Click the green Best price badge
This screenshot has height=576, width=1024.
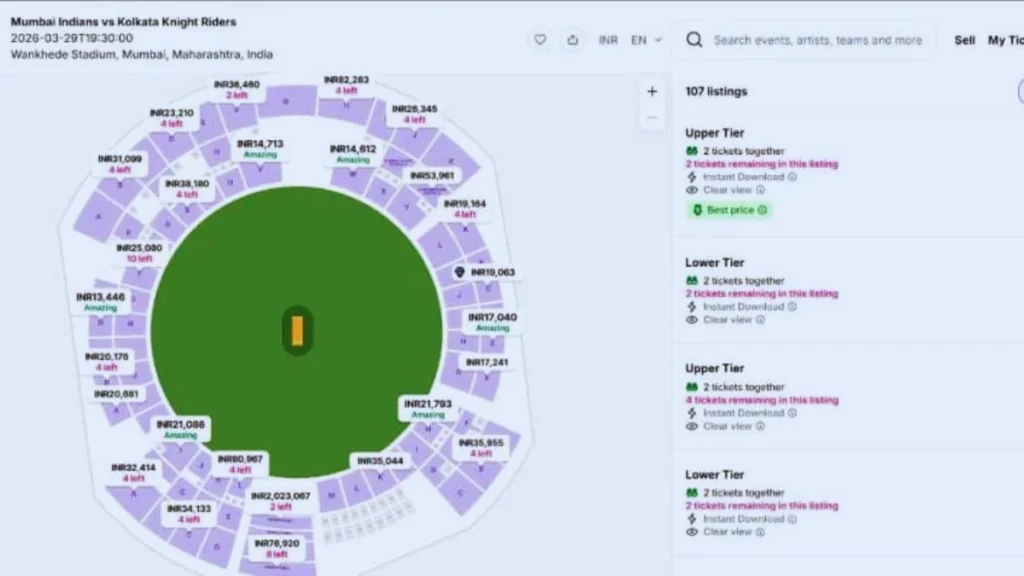click(729, 210)
